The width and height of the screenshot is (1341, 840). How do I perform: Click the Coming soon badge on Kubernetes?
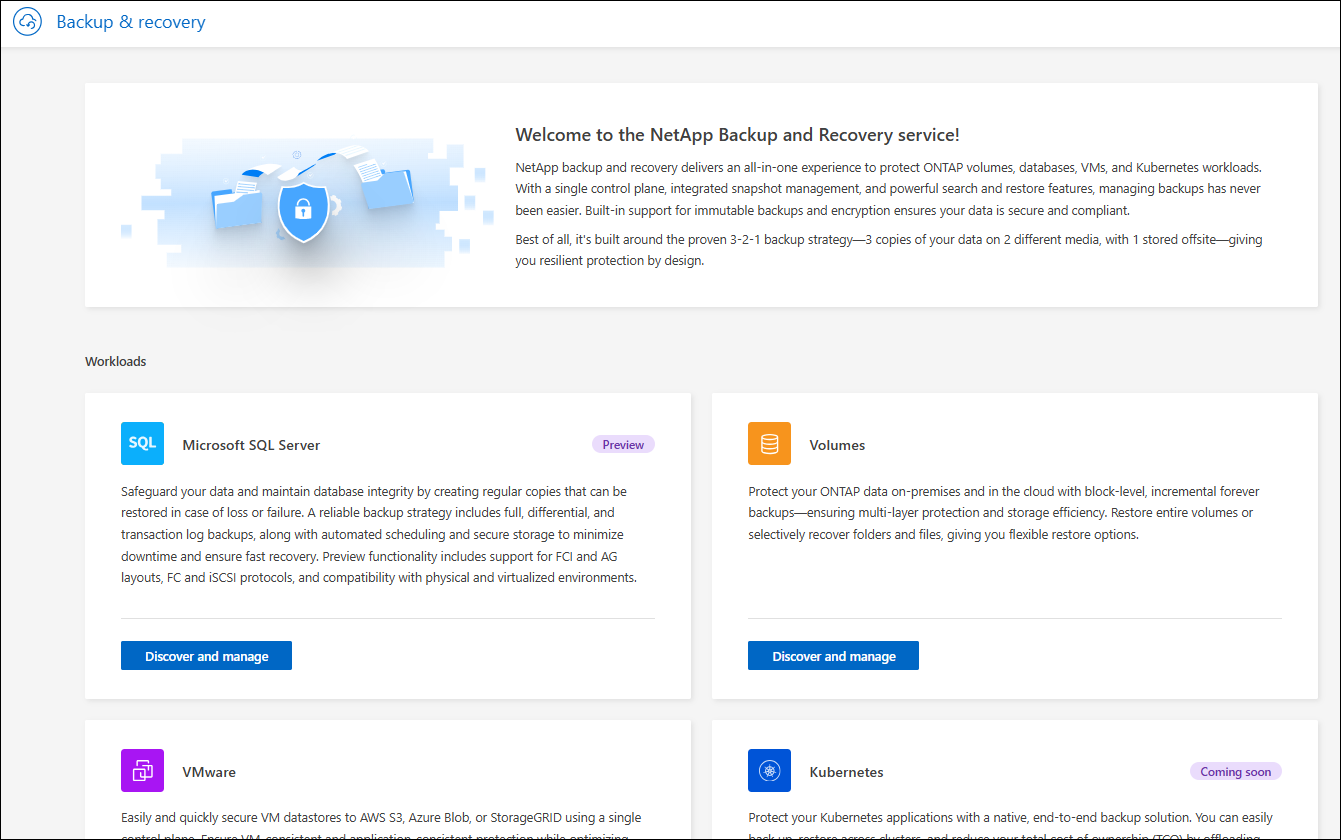click(x=1235, y=771)
